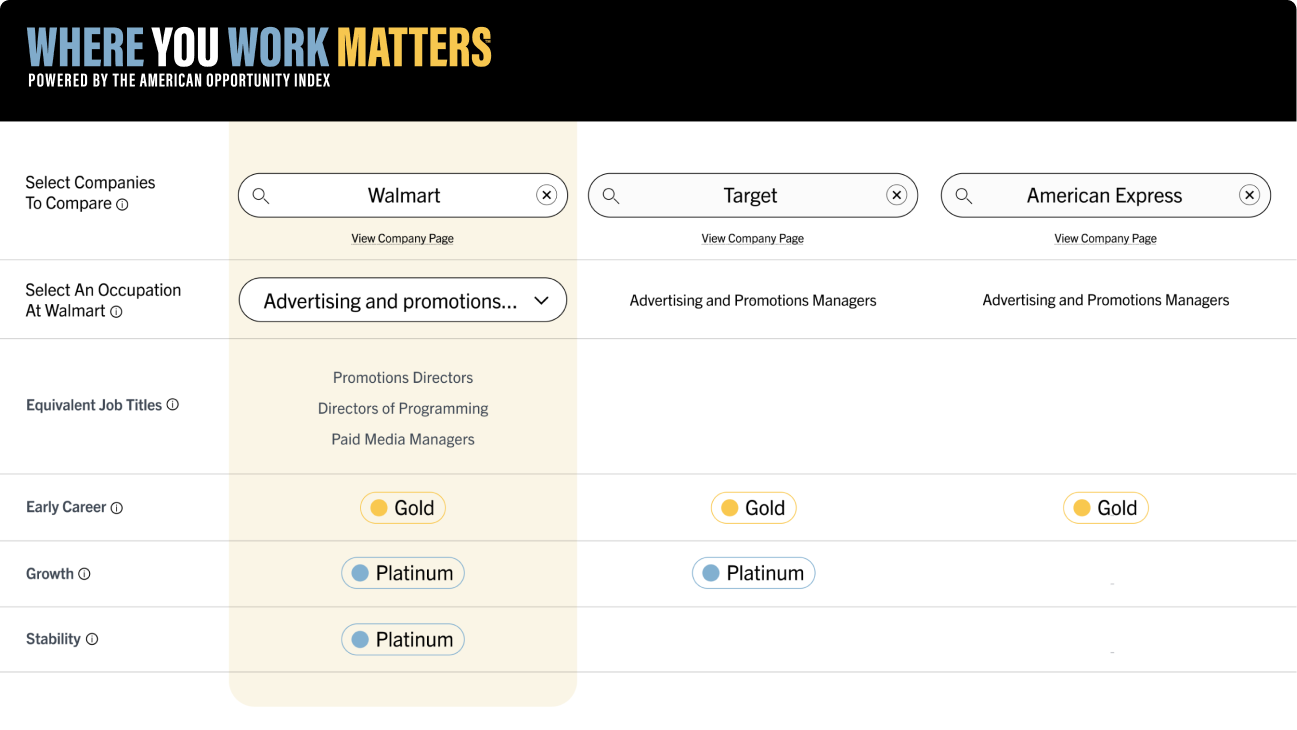Show info for the Stability metric
The height and width of the screenshot is (730, 1297).
(92, 639)
